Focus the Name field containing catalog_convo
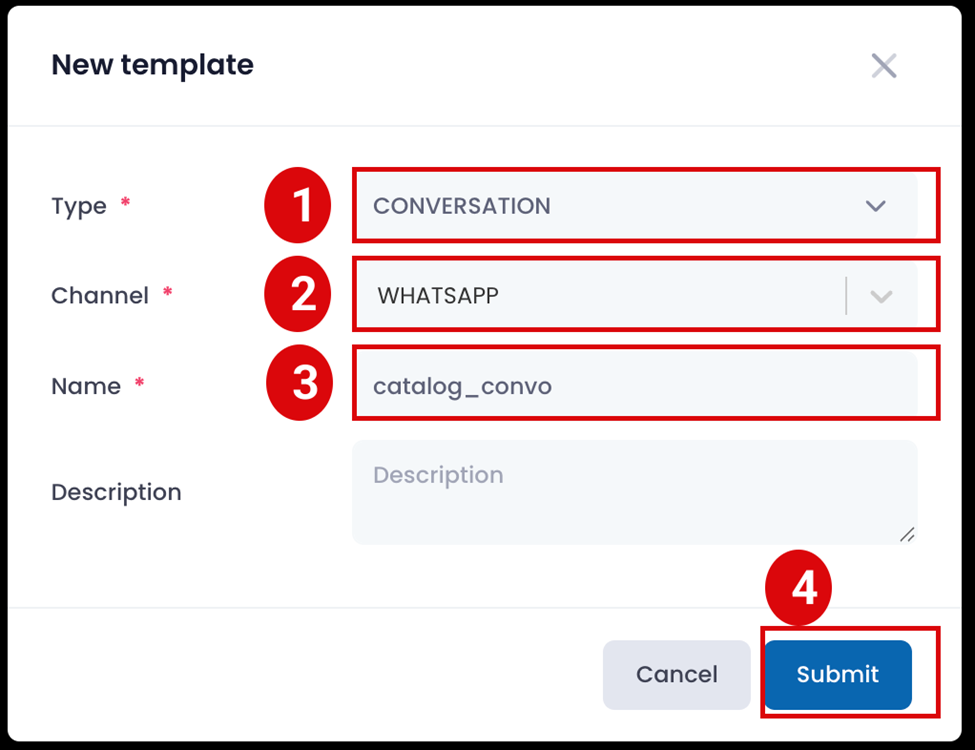The width and height of the screenshot is (975, 750). (634, 386)
